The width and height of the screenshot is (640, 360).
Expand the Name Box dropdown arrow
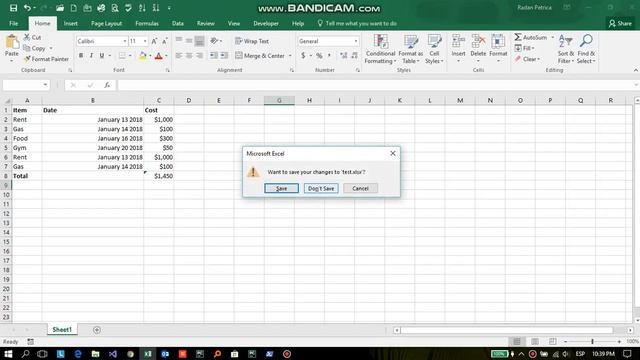[45, 85]
